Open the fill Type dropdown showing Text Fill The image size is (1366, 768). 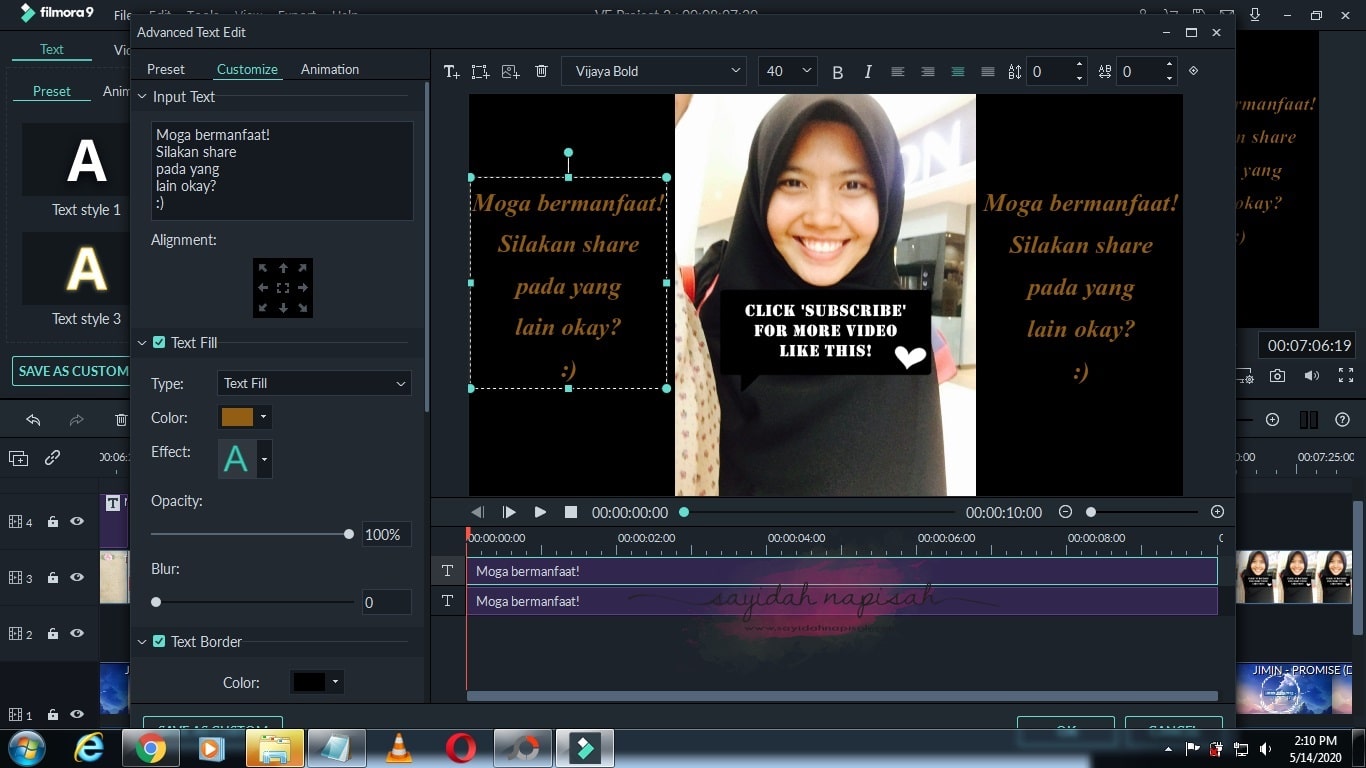pos(313,383)
